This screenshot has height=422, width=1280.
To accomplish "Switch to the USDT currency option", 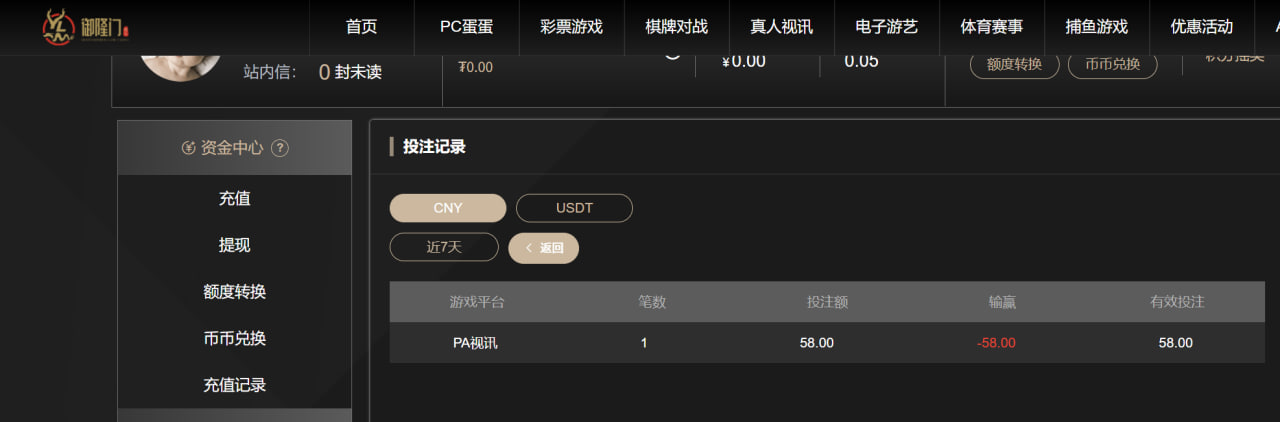I will point(574,208).
